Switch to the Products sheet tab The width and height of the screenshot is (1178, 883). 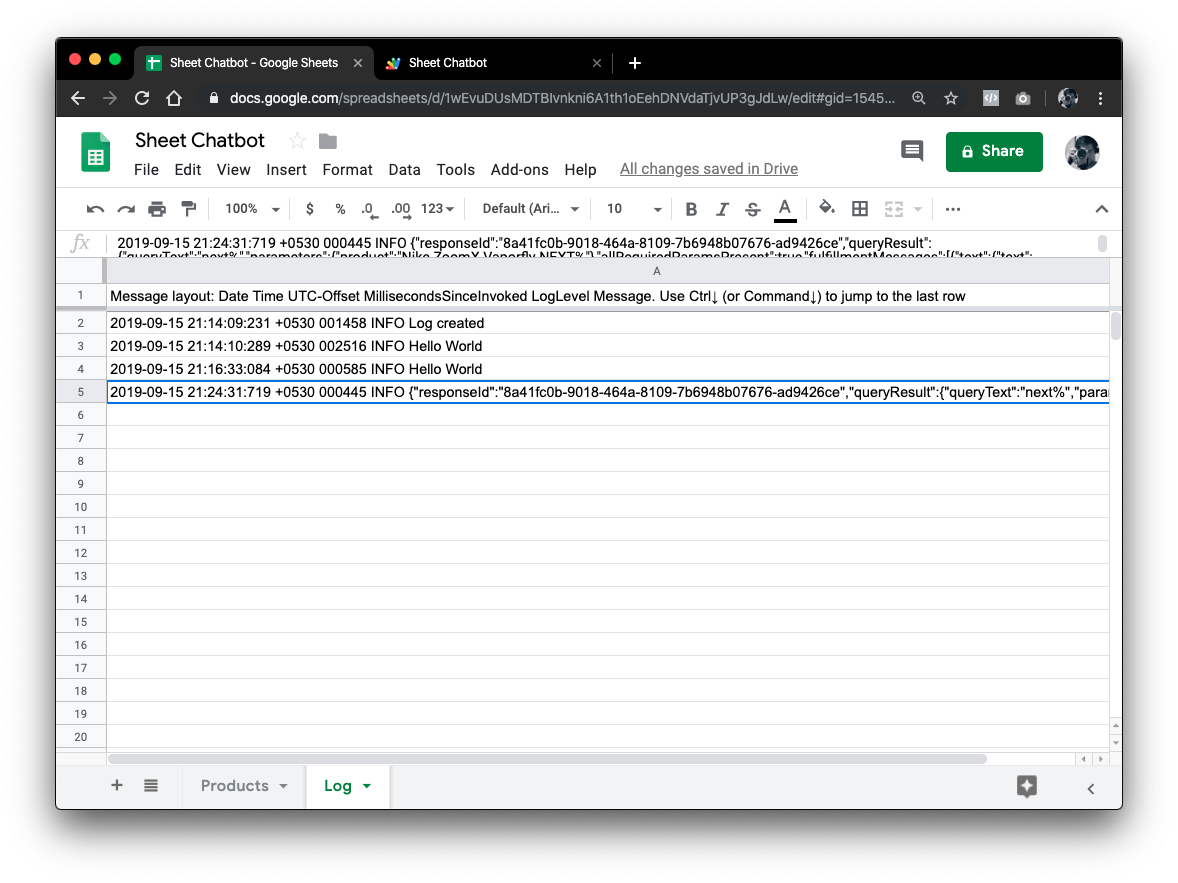234,786
